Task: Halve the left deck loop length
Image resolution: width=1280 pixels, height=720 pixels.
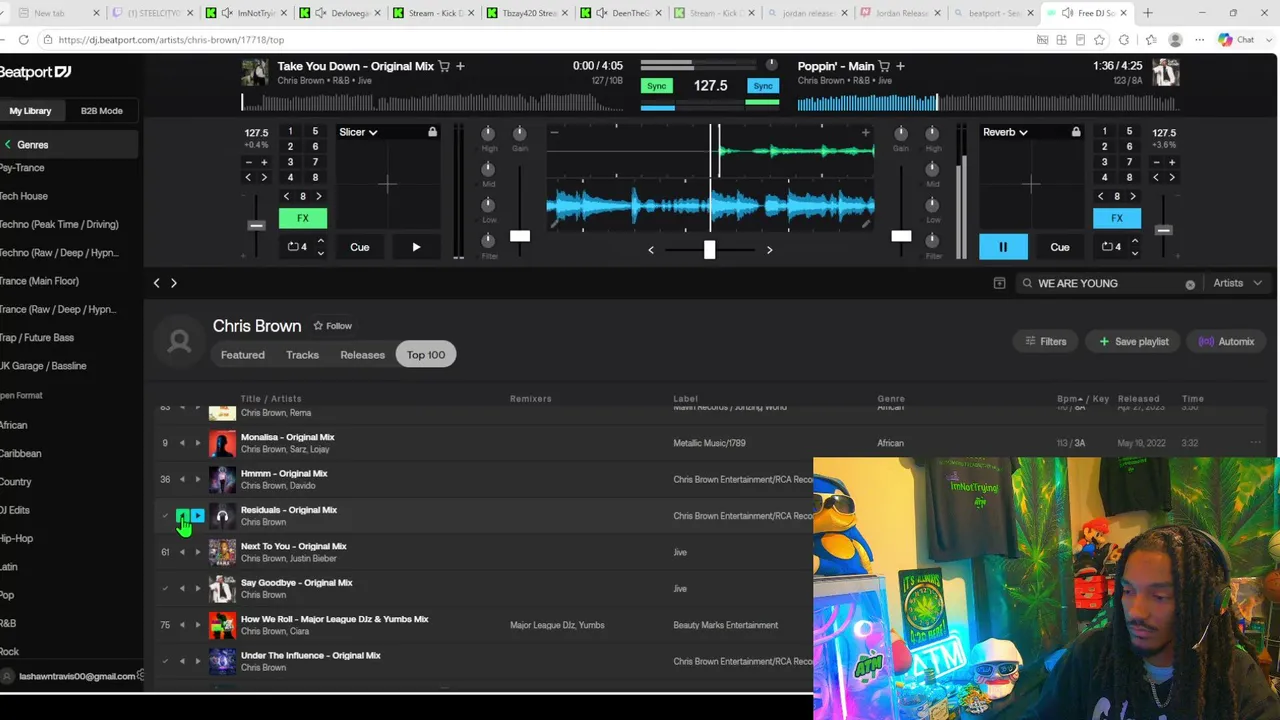Action: (x=286, y=197)
